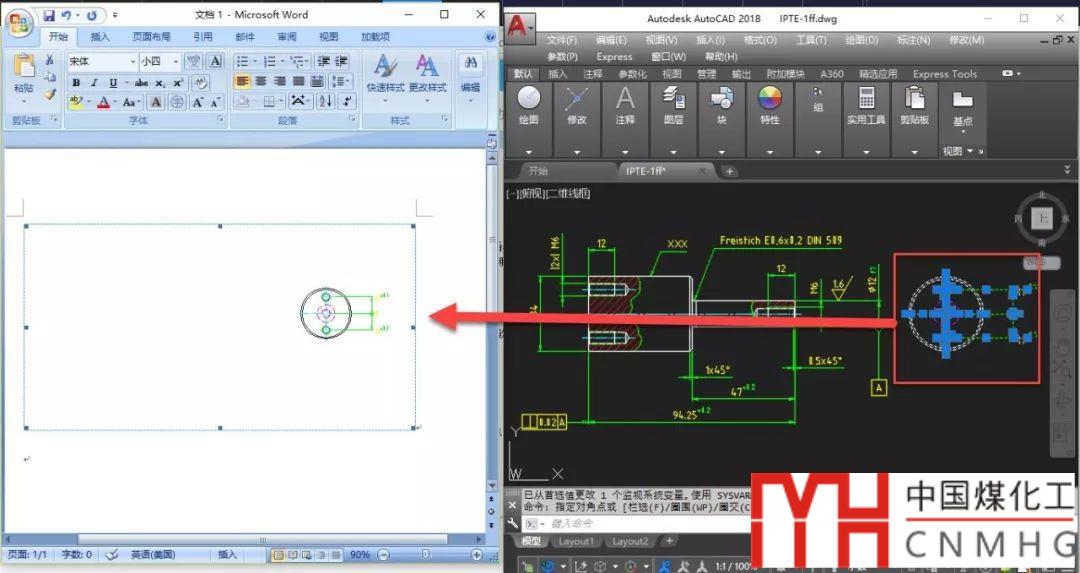This screenshot has width=1080, height=573.
Task: Open the 实用工具 calculator panel
Action: pyautogui.click(x=866, y=98)
